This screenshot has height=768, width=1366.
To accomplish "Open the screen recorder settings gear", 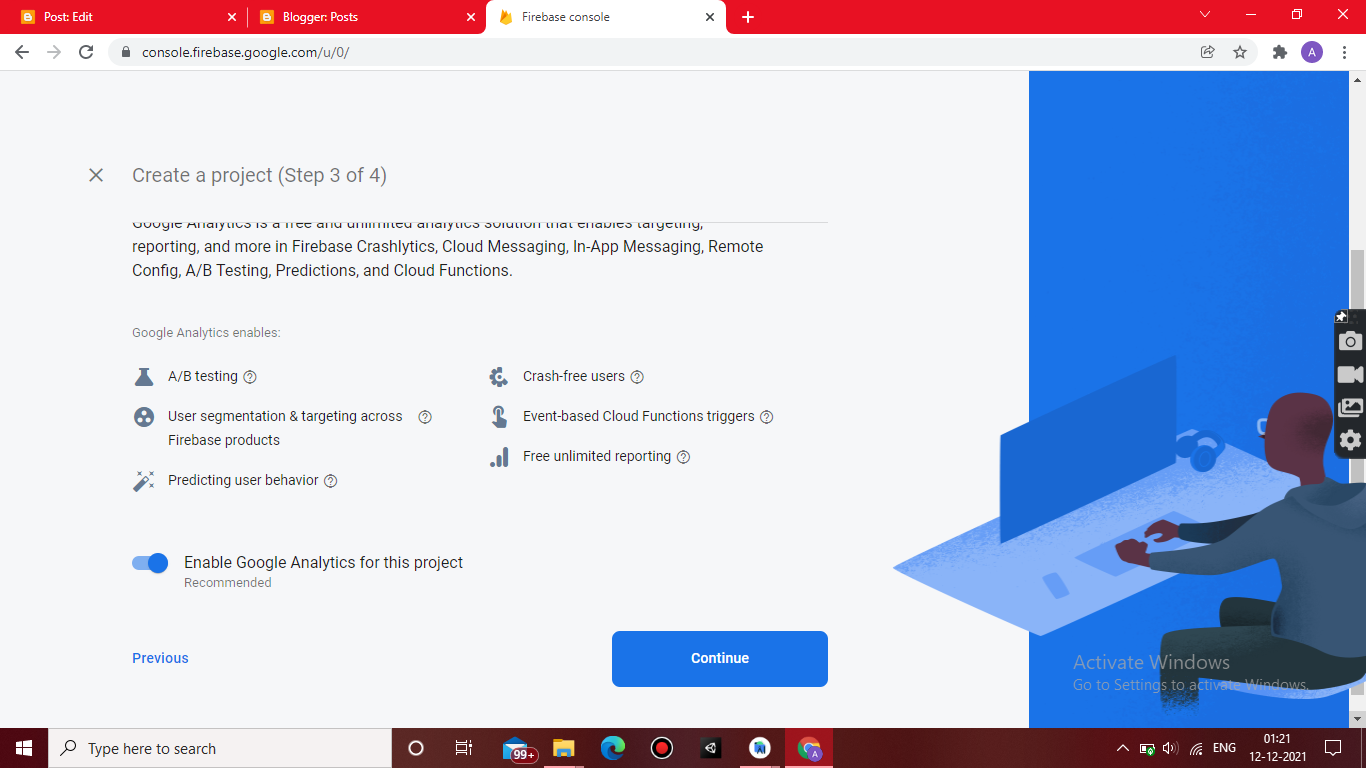I will pos(1350,440).
